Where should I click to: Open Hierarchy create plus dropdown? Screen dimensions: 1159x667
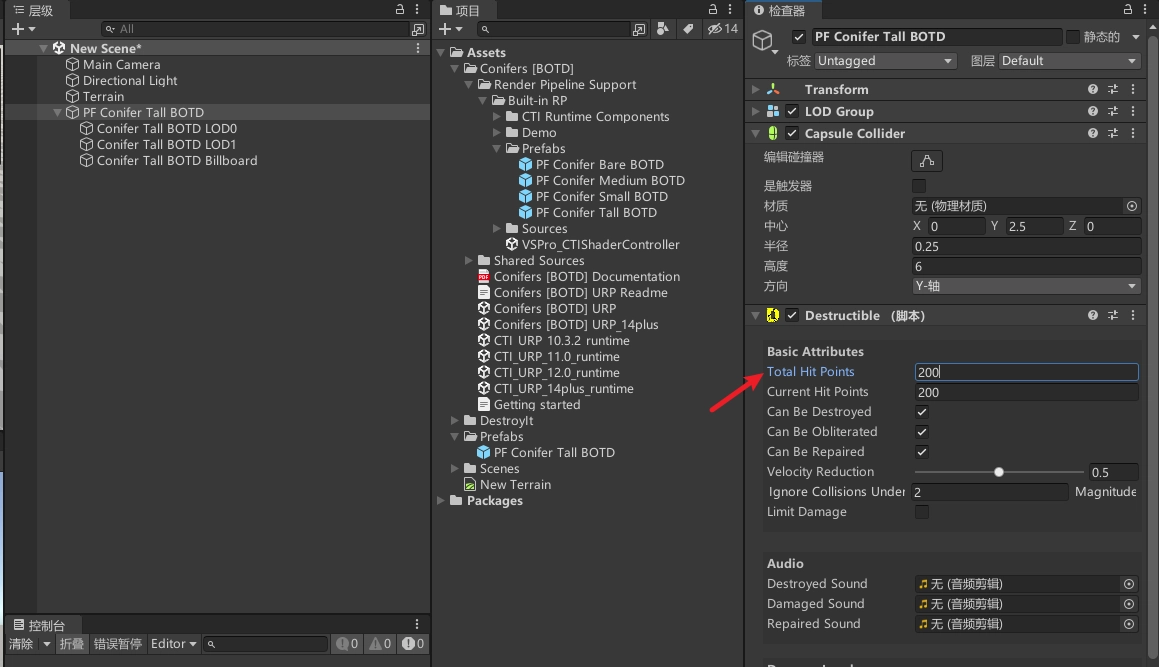[23, 29]
